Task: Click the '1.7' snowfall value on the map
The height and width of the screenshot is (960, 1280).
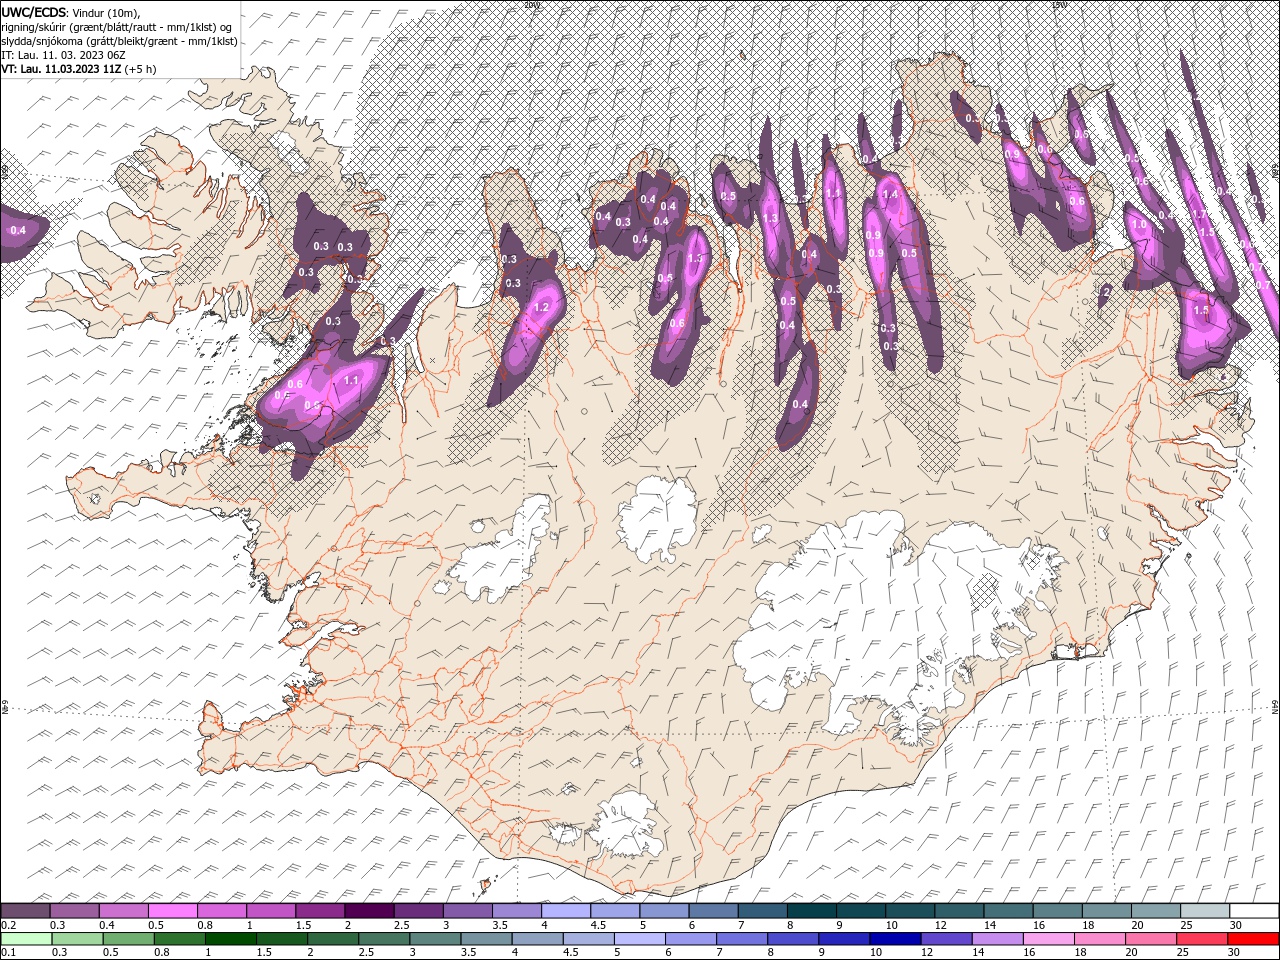Action: pyautogui.click(x=1201, y=215)
